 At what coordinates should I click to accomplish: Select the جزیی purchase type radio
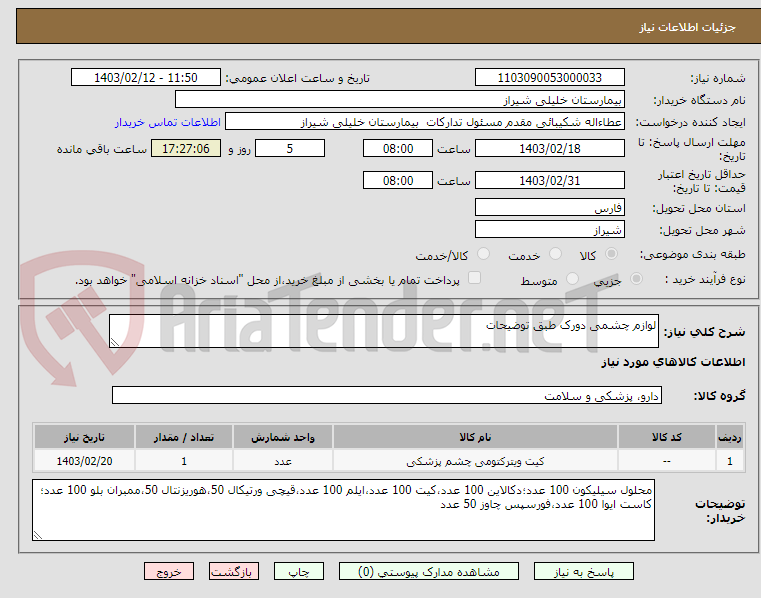tap(636, 279)
